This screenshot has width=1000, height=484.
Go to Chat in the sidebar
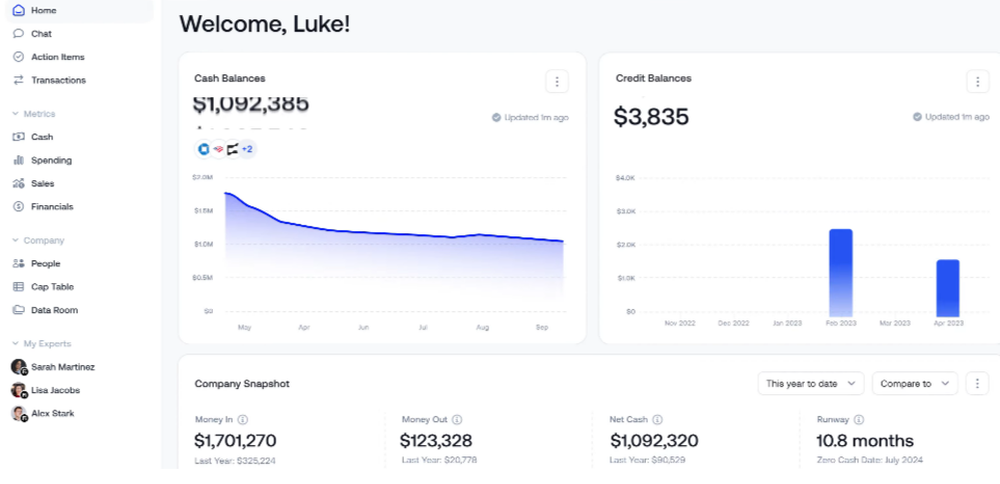(41, 33)
